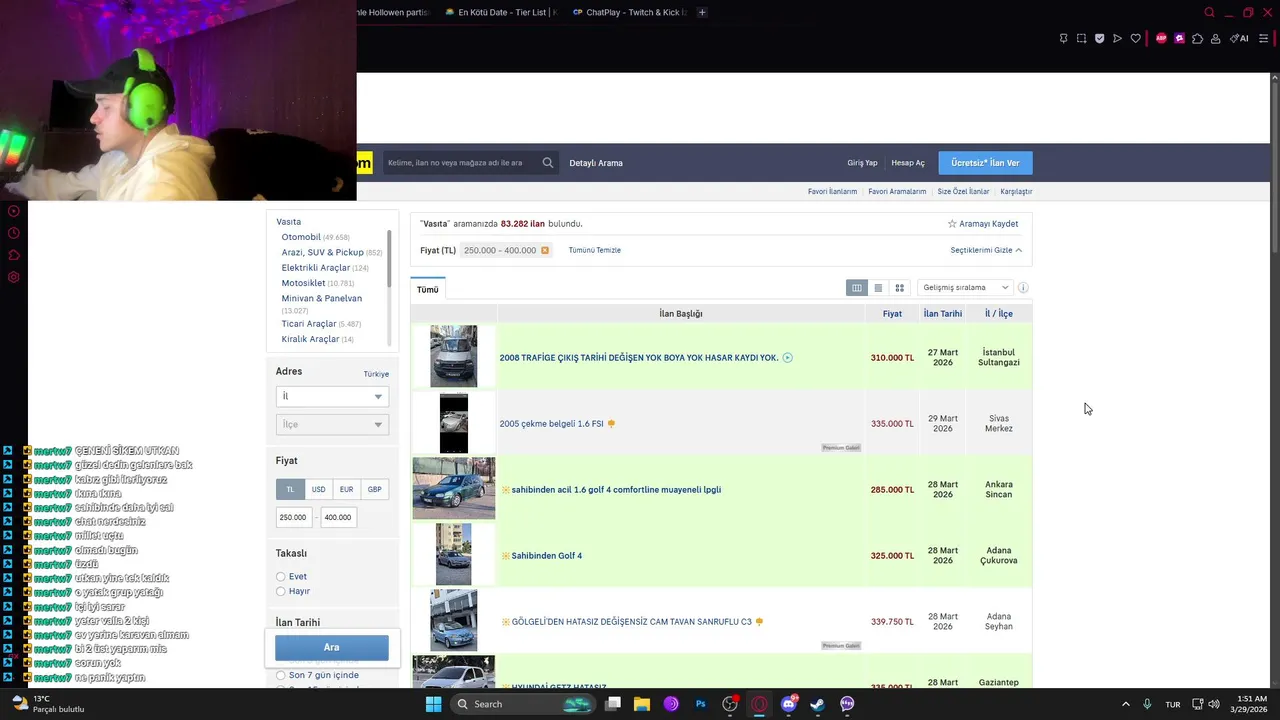This screenshot has height=720, width=1280.
Task: Click the sorting info icon
Action: point(1023,288)
